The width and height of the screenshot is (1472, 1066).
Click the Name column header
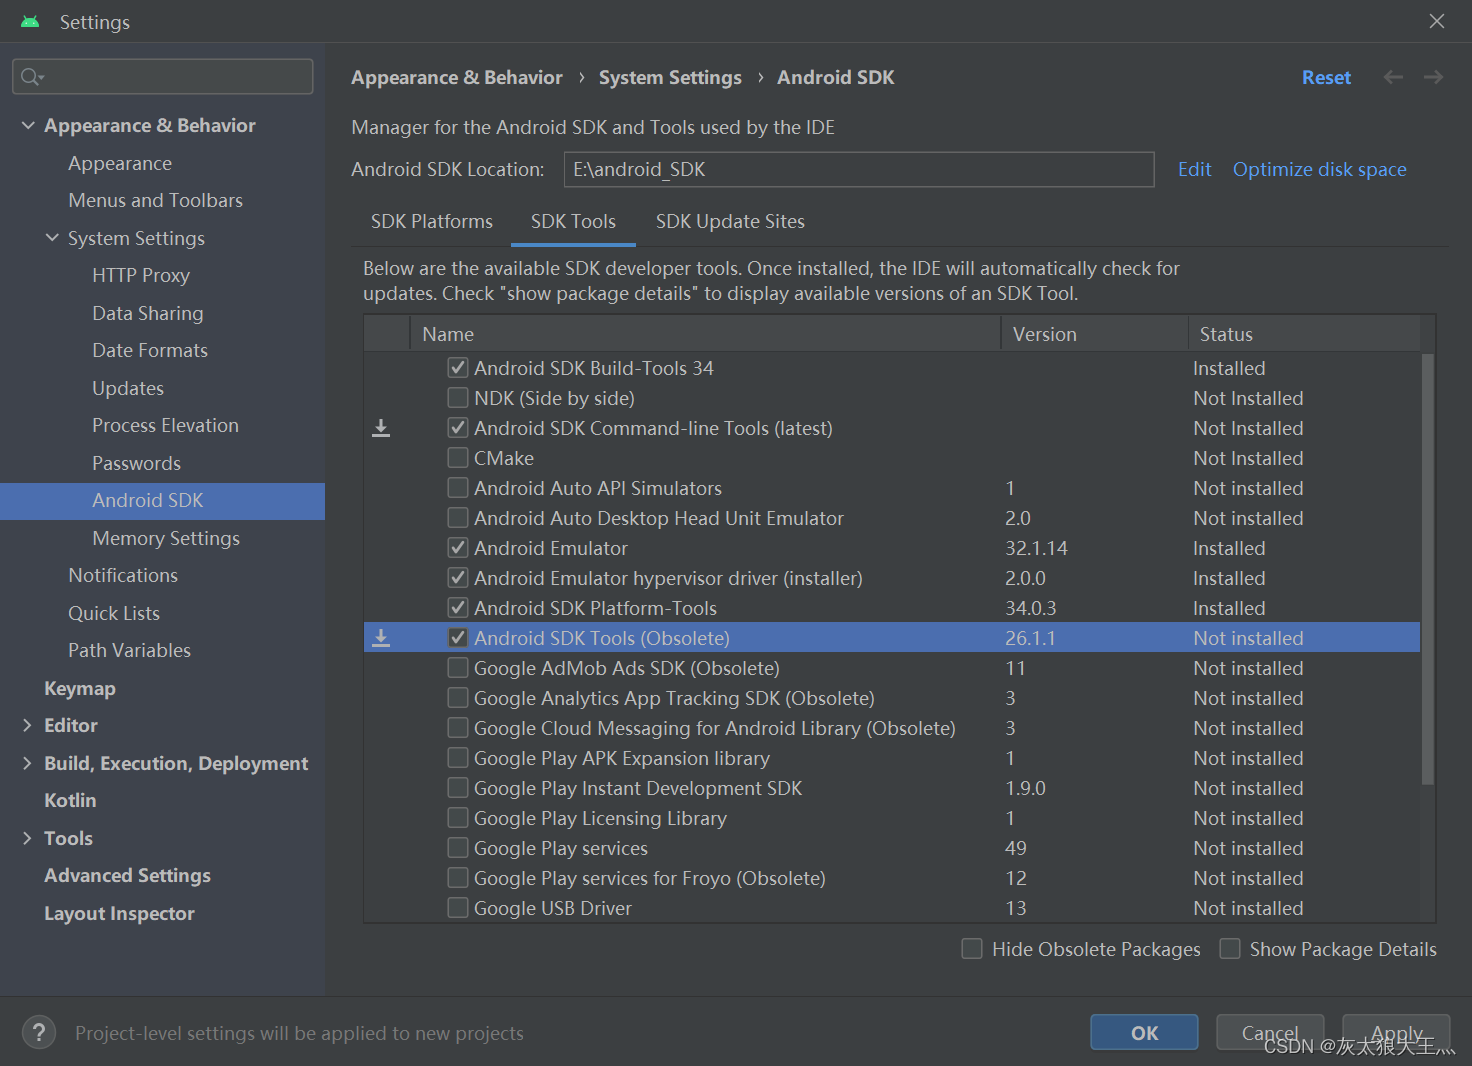point(705,334)
